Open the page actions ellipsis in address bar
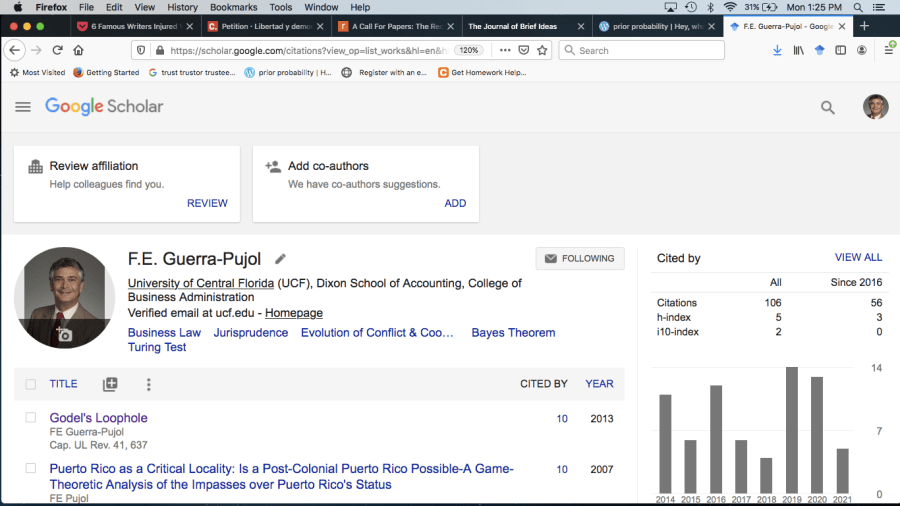The image size is (900, 506). tap(503, 50)
